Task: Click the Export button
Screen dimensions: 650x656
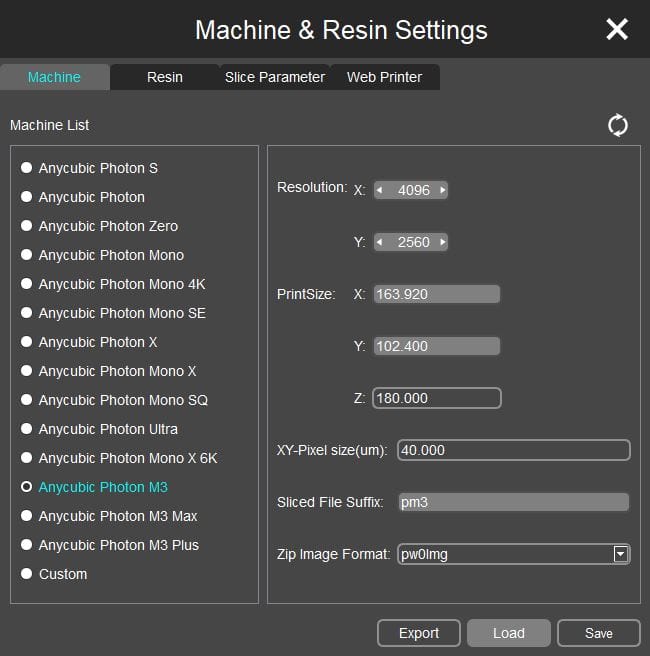Action: tap(419, 633)
